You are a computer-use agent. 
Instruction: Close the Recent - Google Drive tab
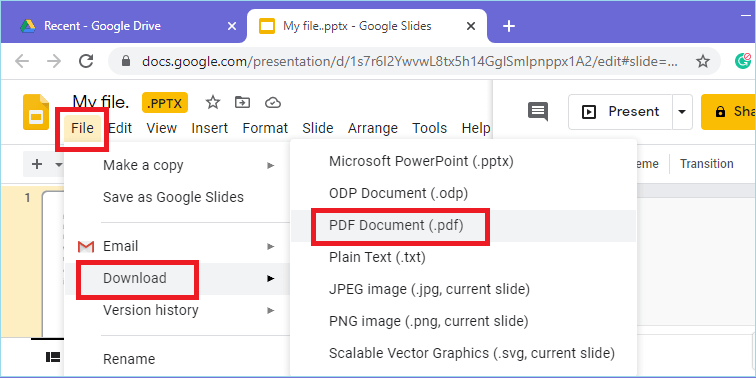(232, 26)
